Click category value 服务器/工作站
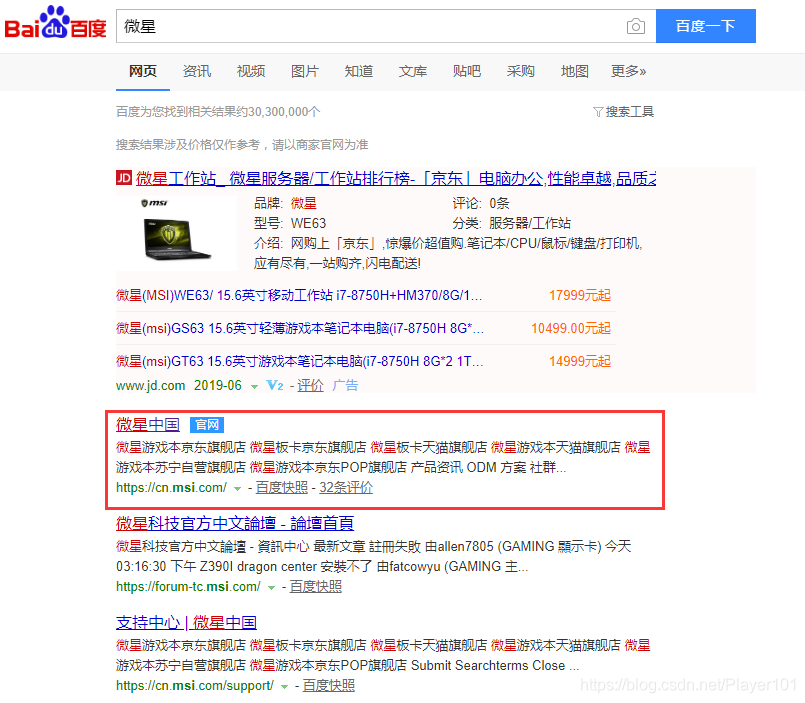Screen dimensions: 805x703 (530, 223)
